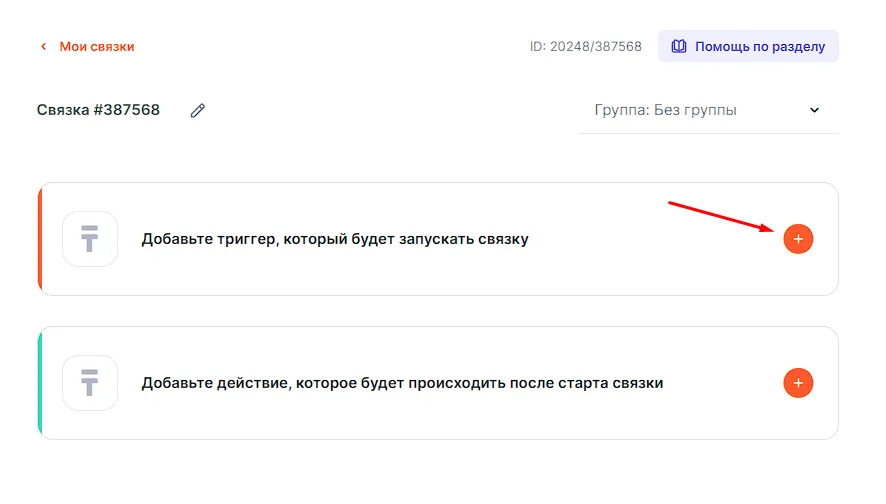
Task: Open the Помощь по разделу button
Action: 748,47
